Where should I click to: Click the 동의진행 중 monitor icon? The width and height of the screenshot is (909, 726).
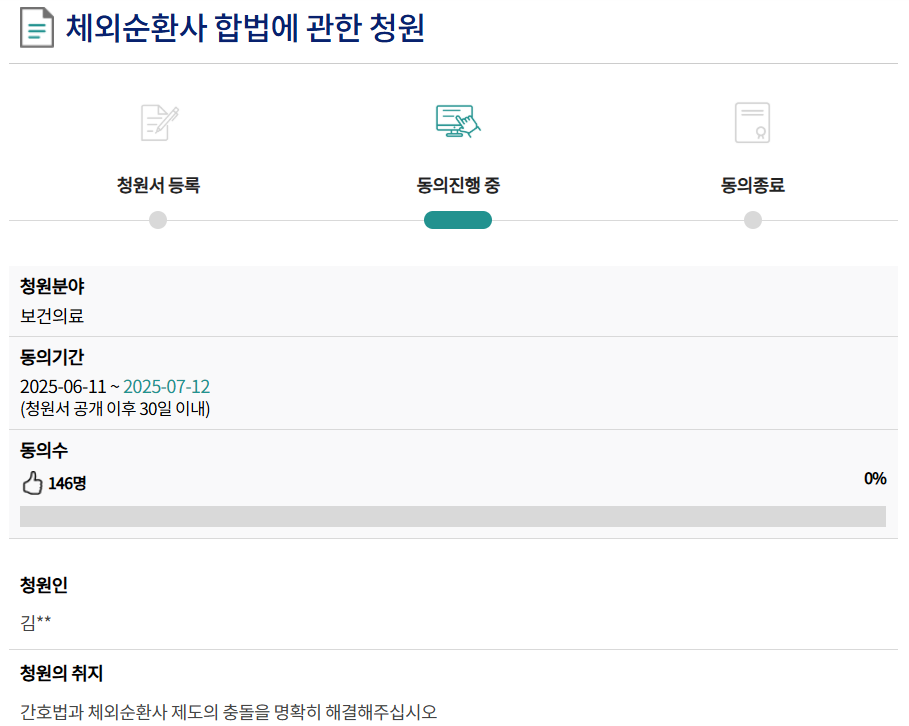(455, 119)
